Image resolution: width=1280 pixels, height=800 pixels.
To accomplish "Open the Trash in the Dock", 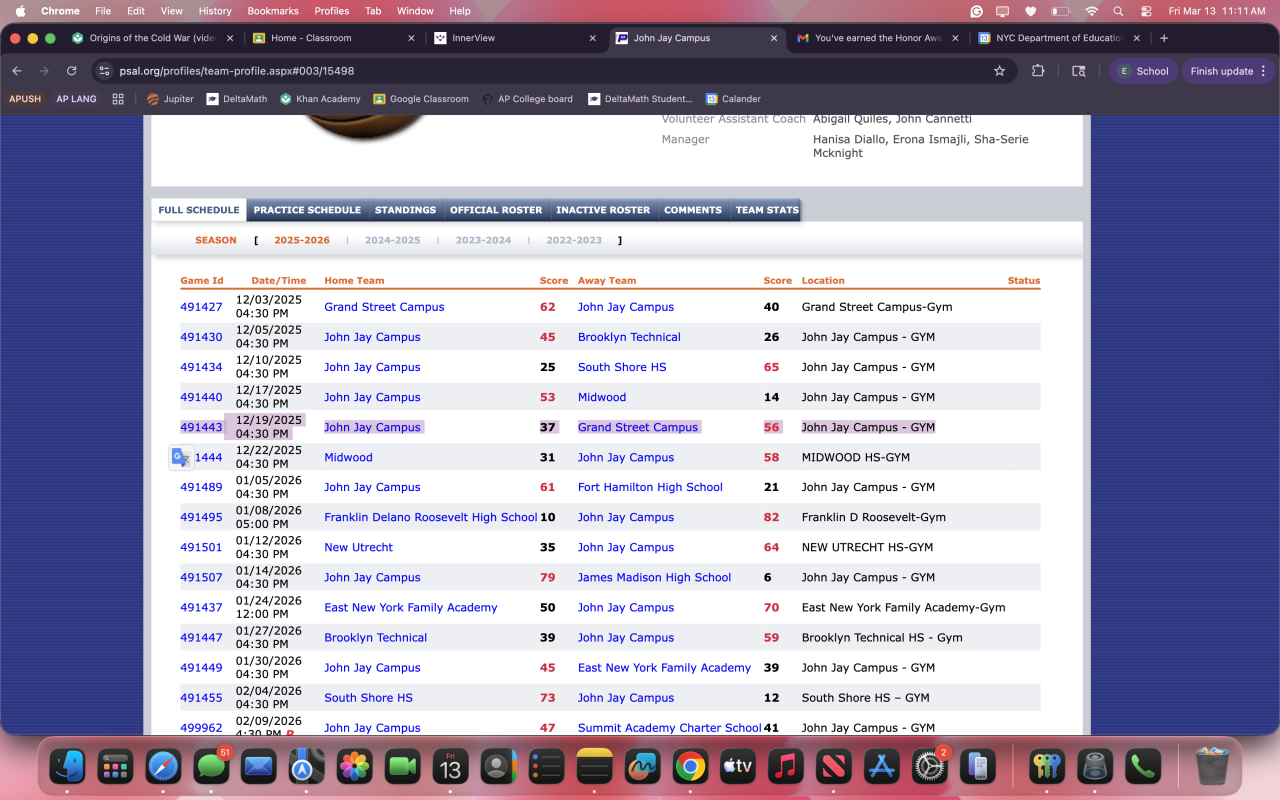I will [1212, 767].
